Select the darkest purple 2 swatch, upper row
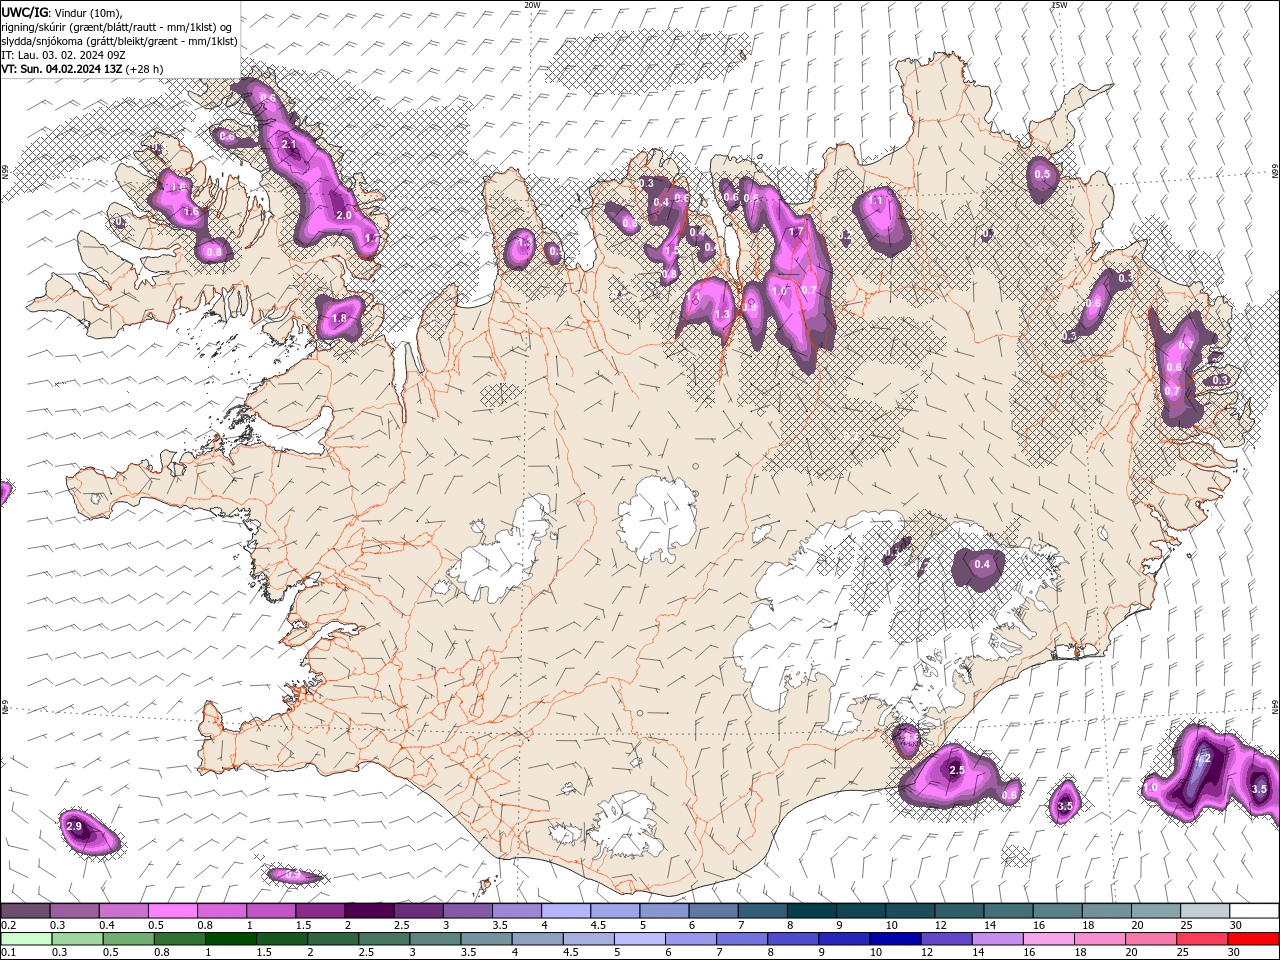This screenshot has height=960, width=1280. tap(368, 911)
